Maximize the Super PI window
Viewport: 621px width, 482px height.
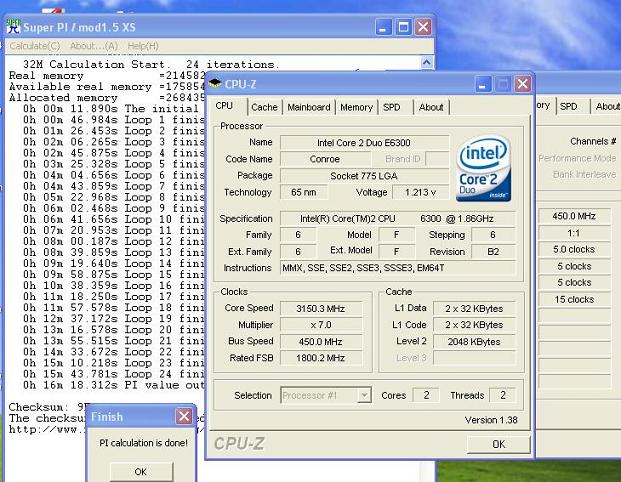point(404,27)
